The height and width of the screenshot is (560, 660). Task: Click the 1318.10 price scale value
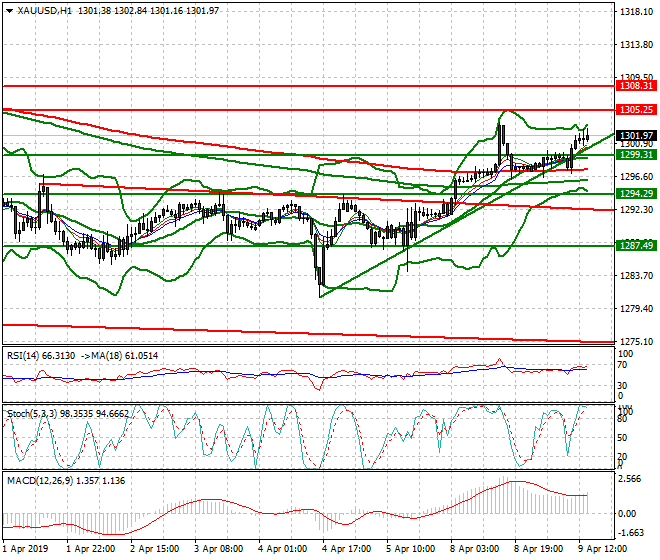point(637,12)
